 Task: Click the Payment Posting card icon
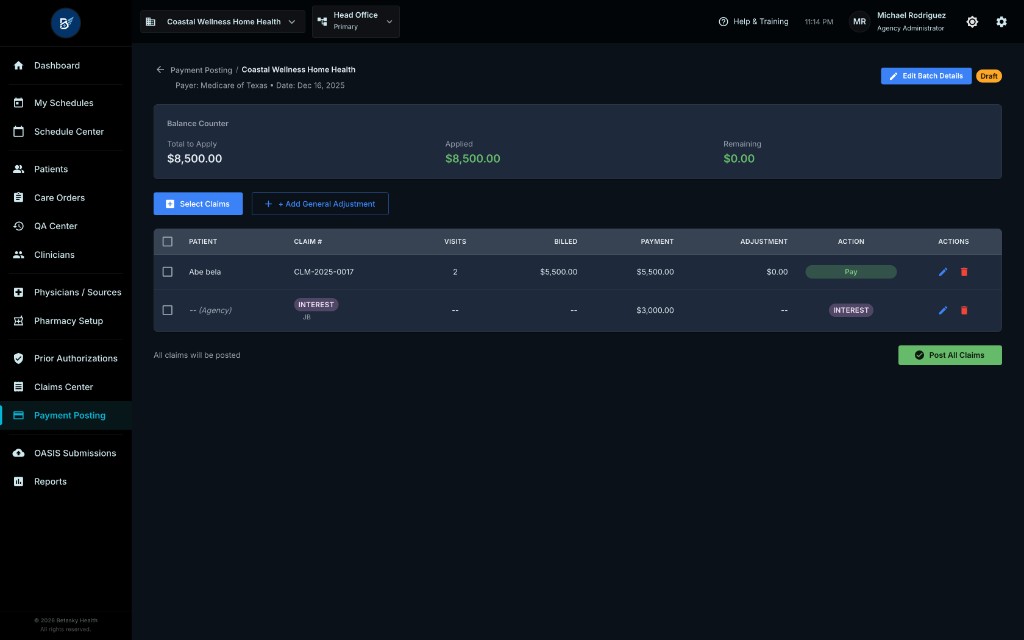pos(18,415)
